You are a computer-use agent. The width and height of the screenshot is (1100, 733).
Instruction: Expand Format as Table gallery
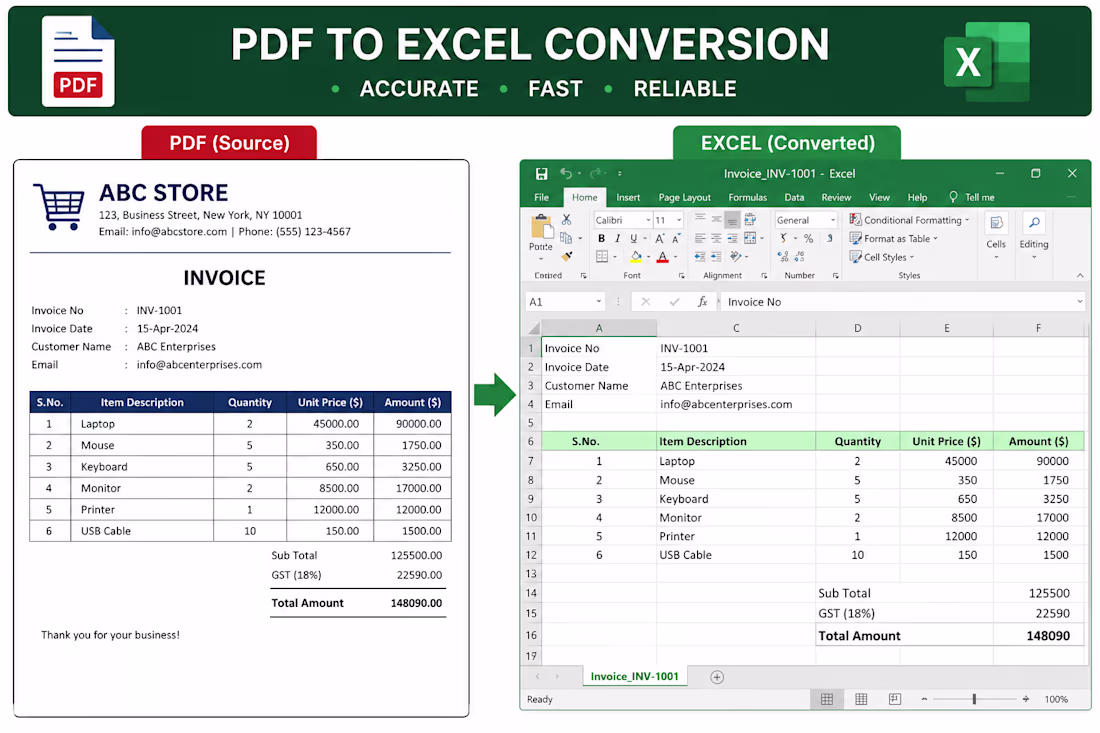click(x=894, y=238)
